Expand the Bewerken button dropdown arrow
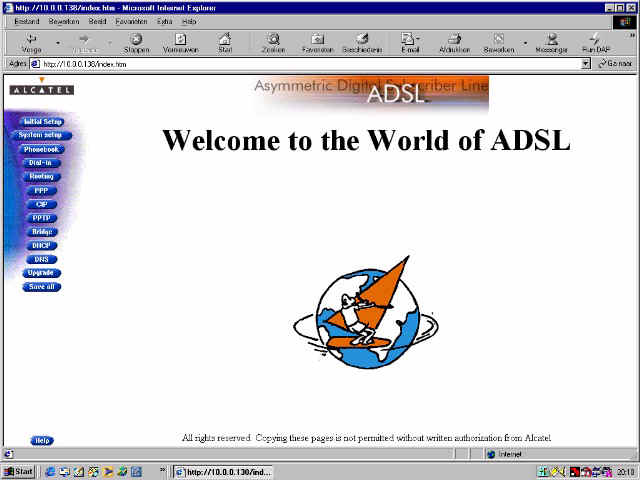 pos(525,43)
